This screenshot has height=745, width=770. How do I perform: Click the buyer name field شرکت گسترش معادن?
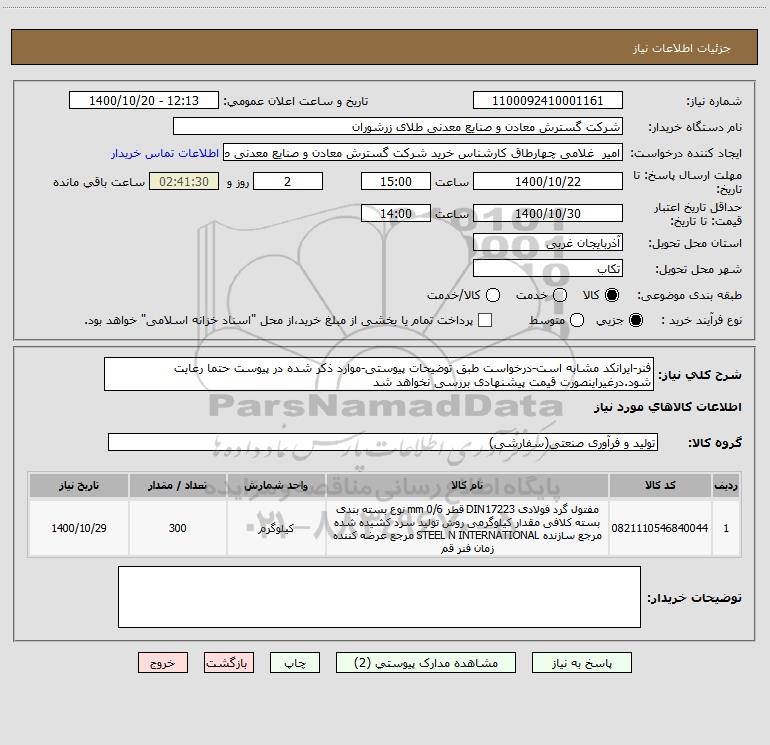pos(398,127)
